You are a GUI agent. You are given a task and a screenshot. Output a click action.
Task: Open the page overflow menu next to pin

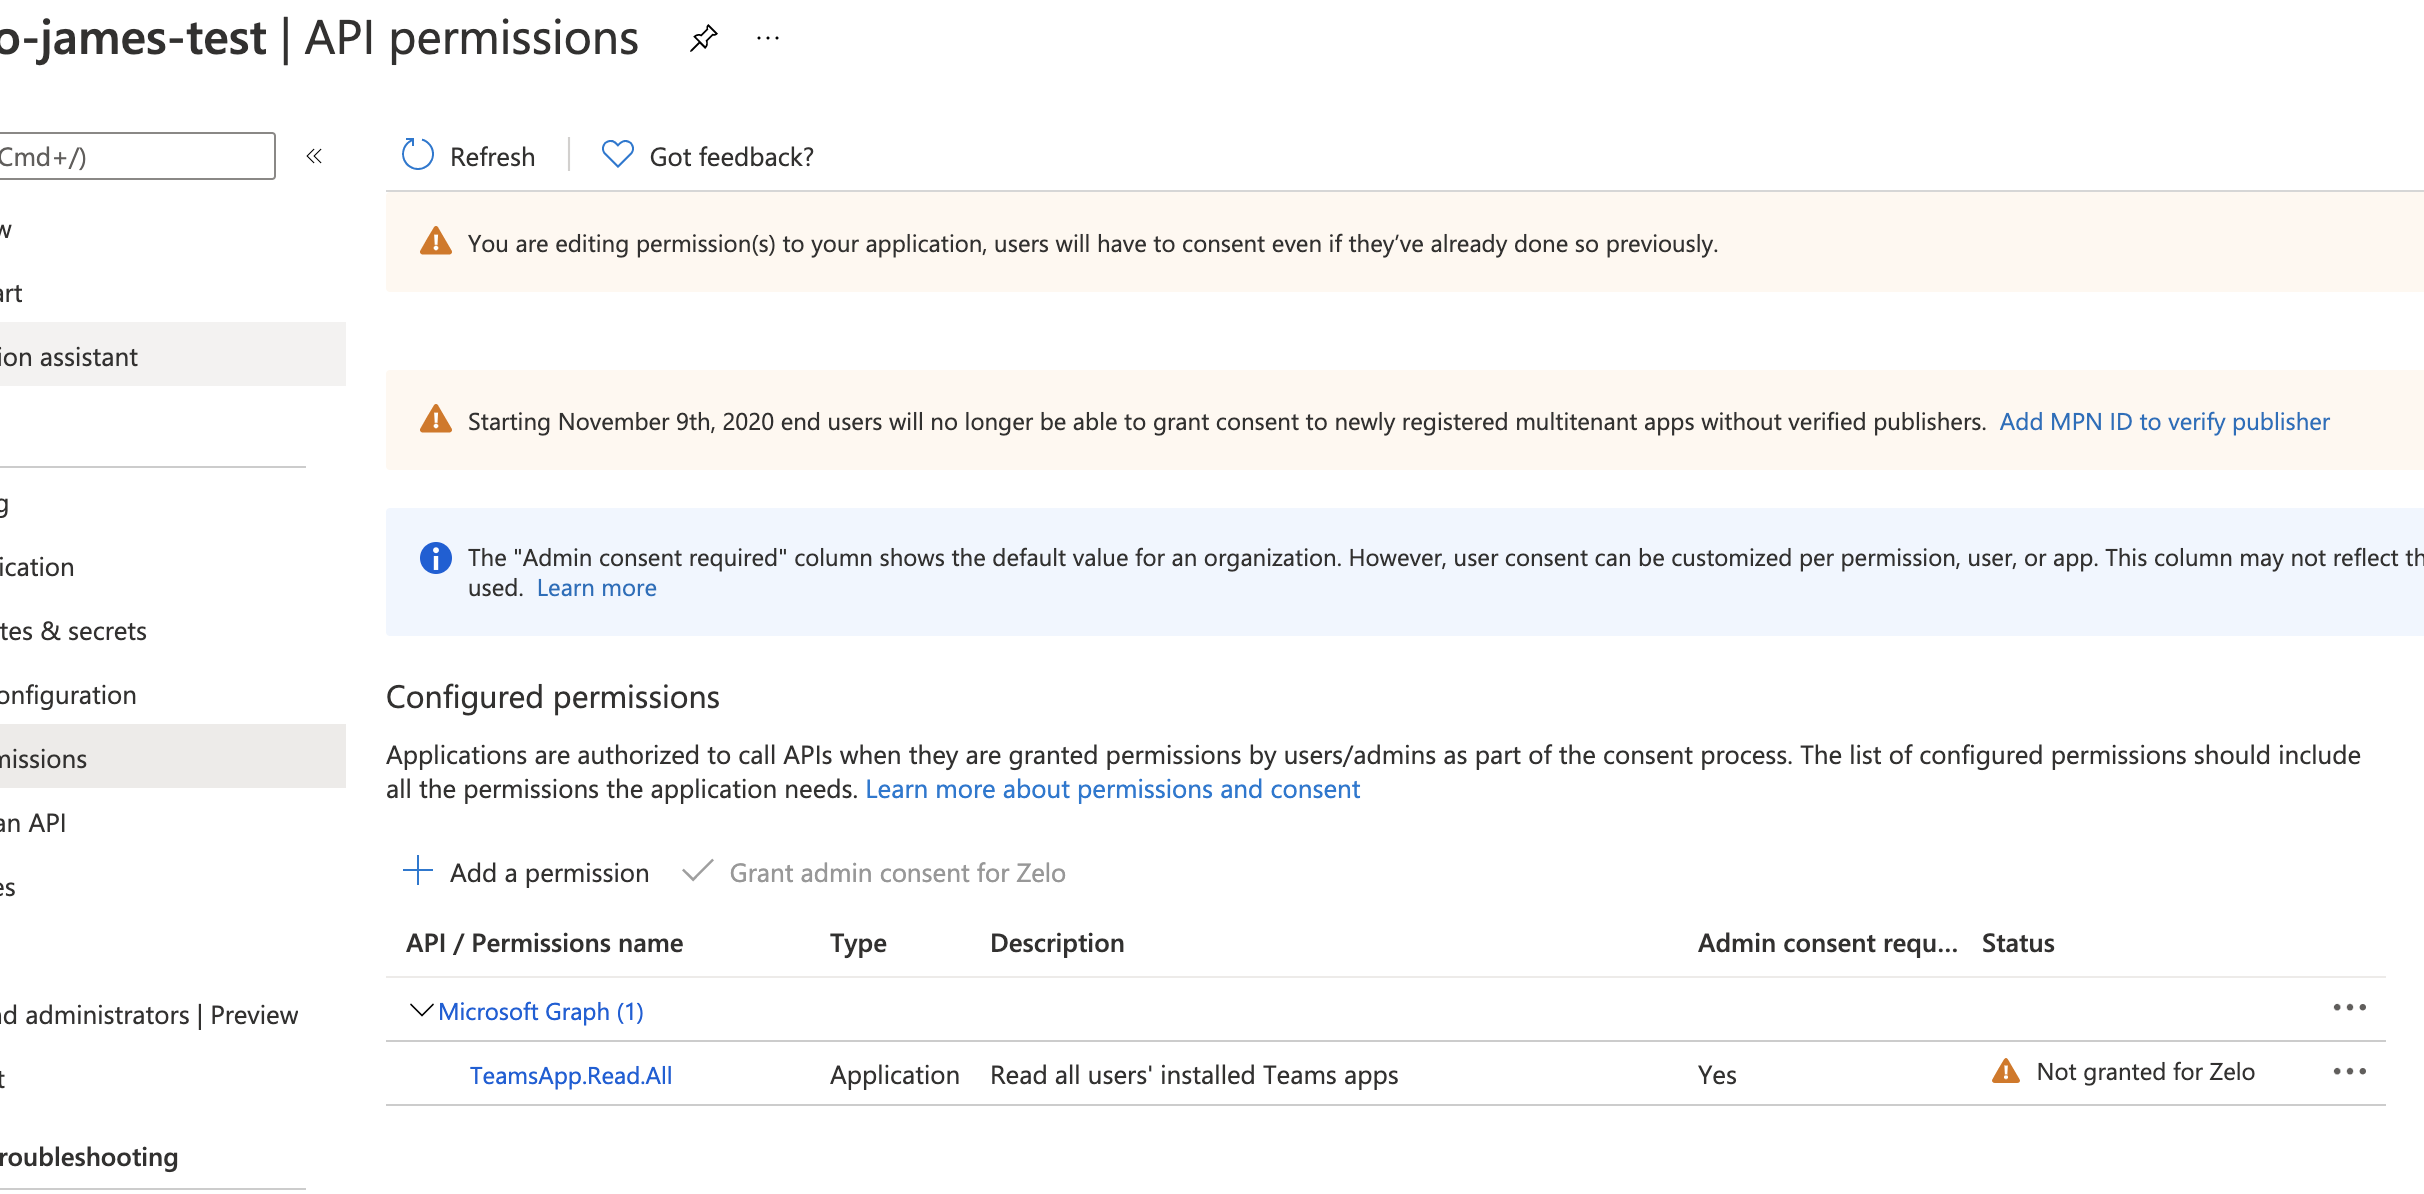pyautogui.click(x=767, y=38)
